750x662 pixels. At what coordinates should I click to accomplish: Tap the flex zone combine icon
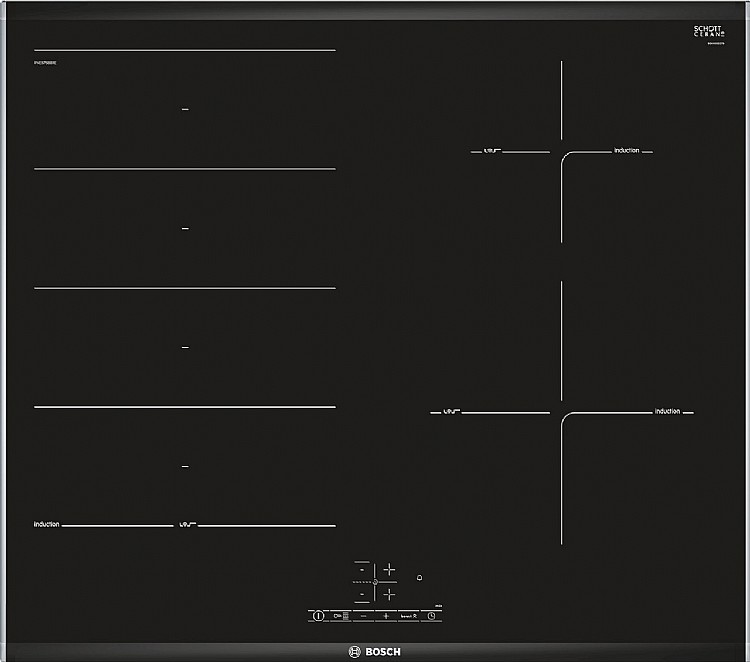[341, 616]
